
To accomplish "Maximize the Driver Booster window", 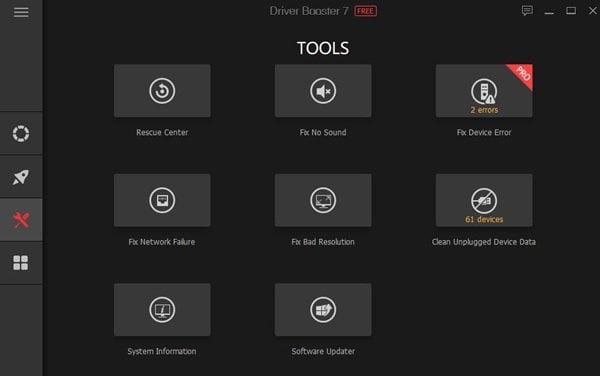I will click(571, 11).
